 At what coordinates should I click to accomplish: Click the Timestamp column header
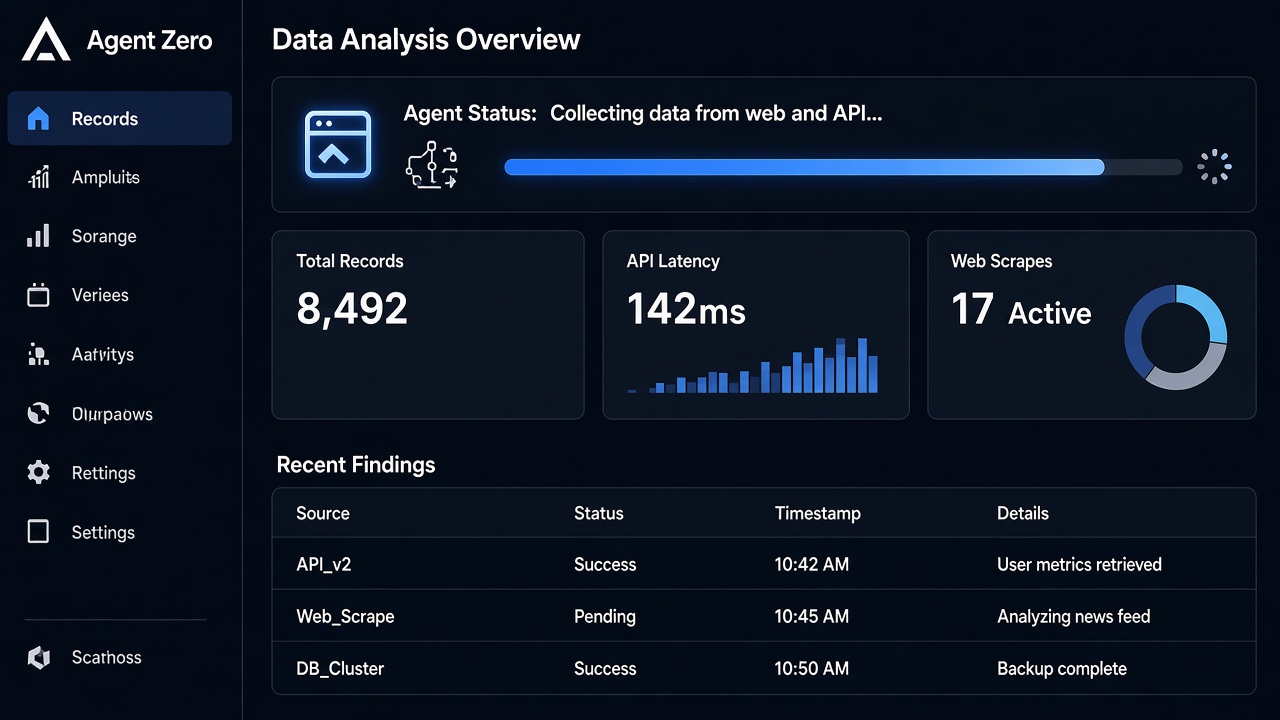coord(818,513)
